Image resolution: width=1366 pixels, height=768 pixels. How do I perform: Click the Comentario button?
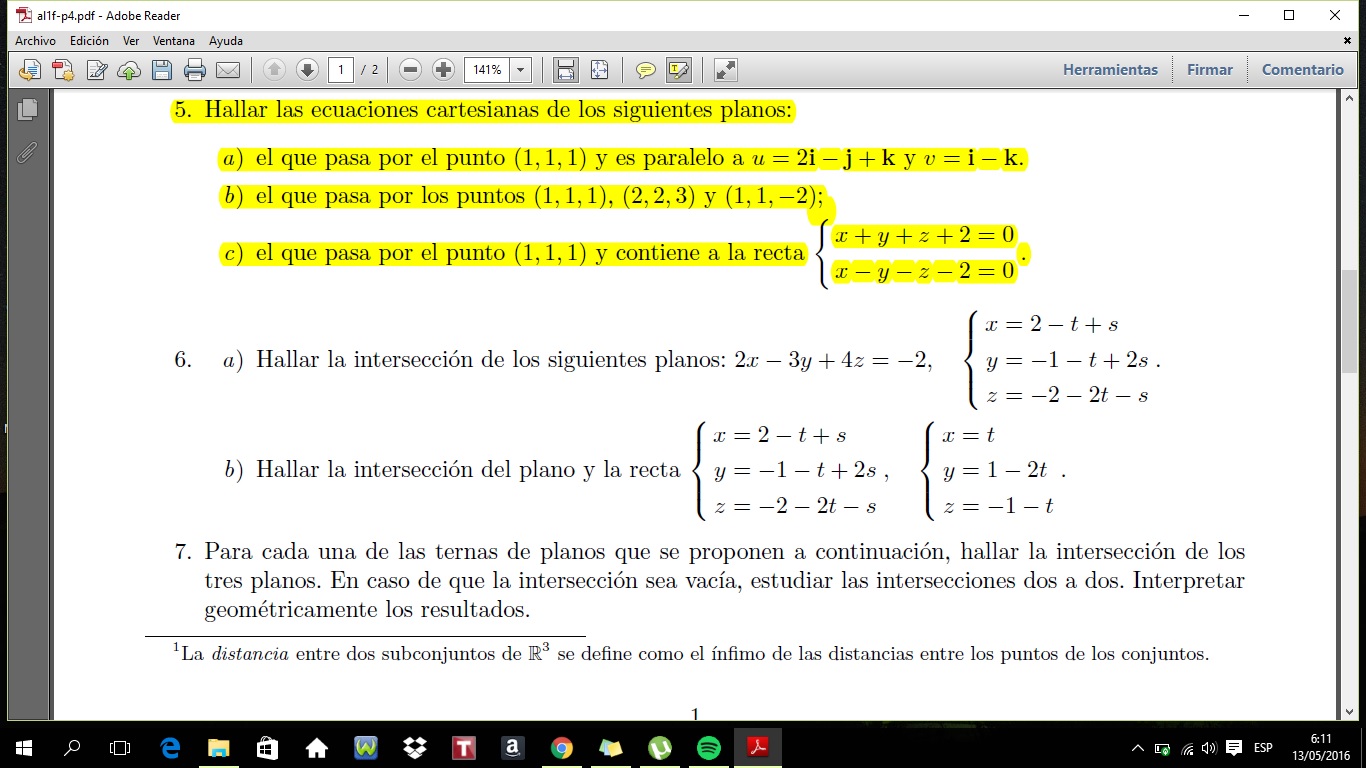1302,70
